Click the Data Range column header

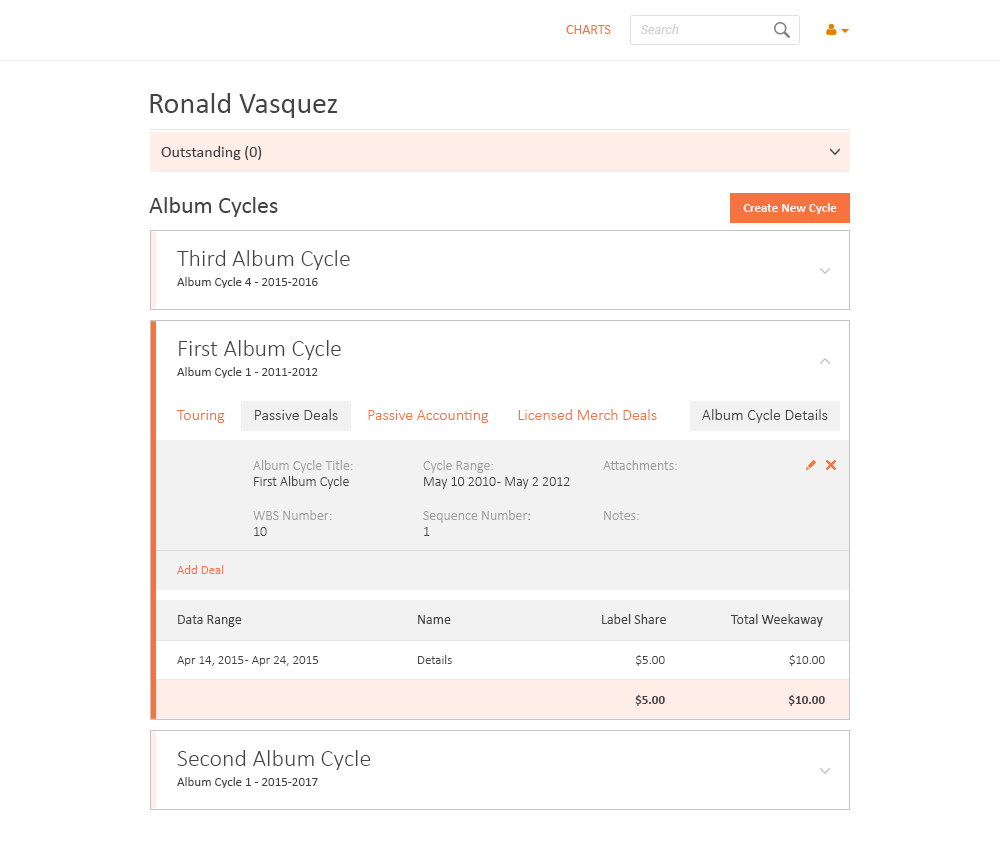(209, 620)
